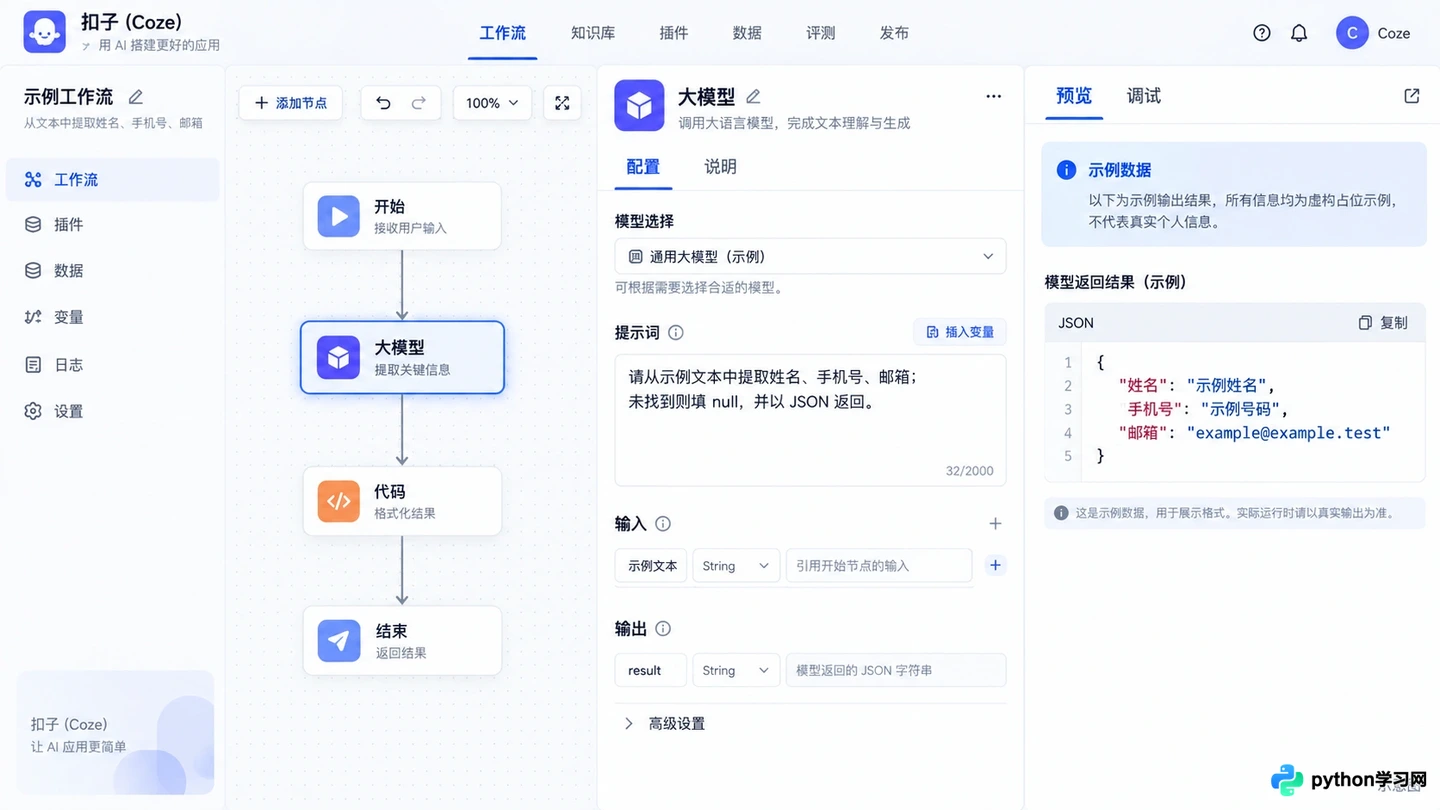This screenshot has height=810, width=1440.
Task: Open the 100% zoom level dropdown
Action: click(x=493, y=103)
